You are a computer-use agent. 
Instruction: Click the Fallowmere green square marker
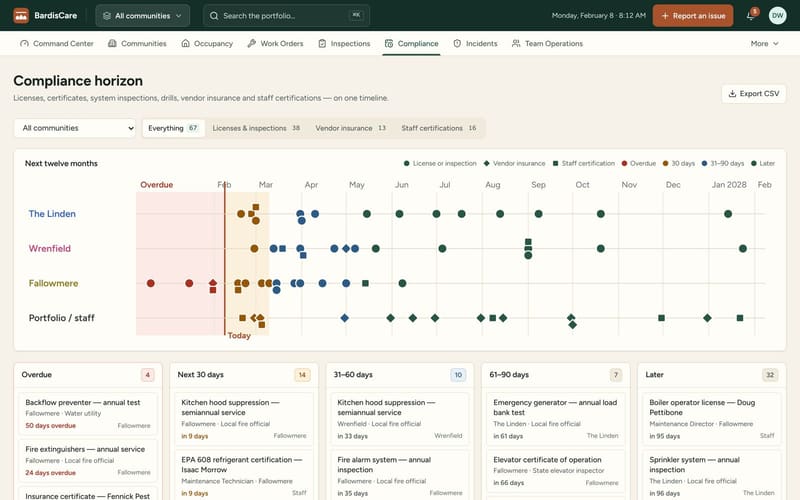coord(365,283)
